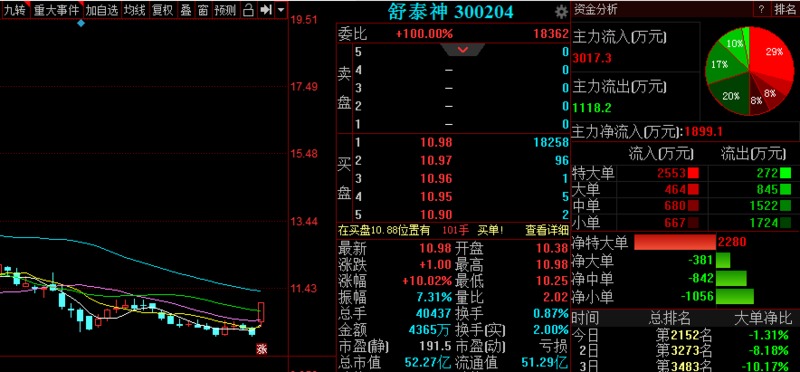Click the 查看详细 link
800x372 pixels.
pyautogui.click(x=547, y=231)
